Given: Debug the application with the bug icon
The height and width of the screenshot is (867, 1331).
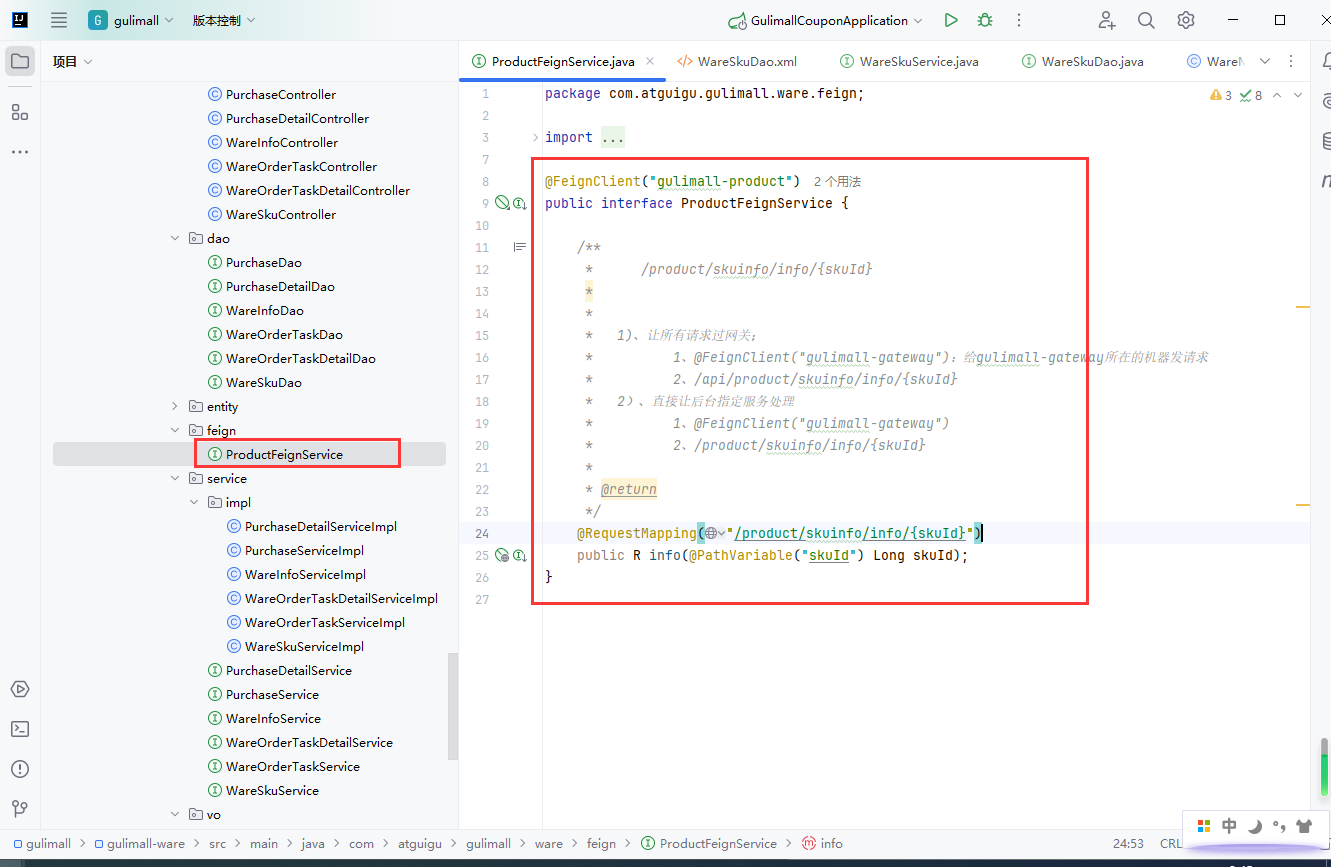Looking at the screenshot, I should [x=985, y=20].
